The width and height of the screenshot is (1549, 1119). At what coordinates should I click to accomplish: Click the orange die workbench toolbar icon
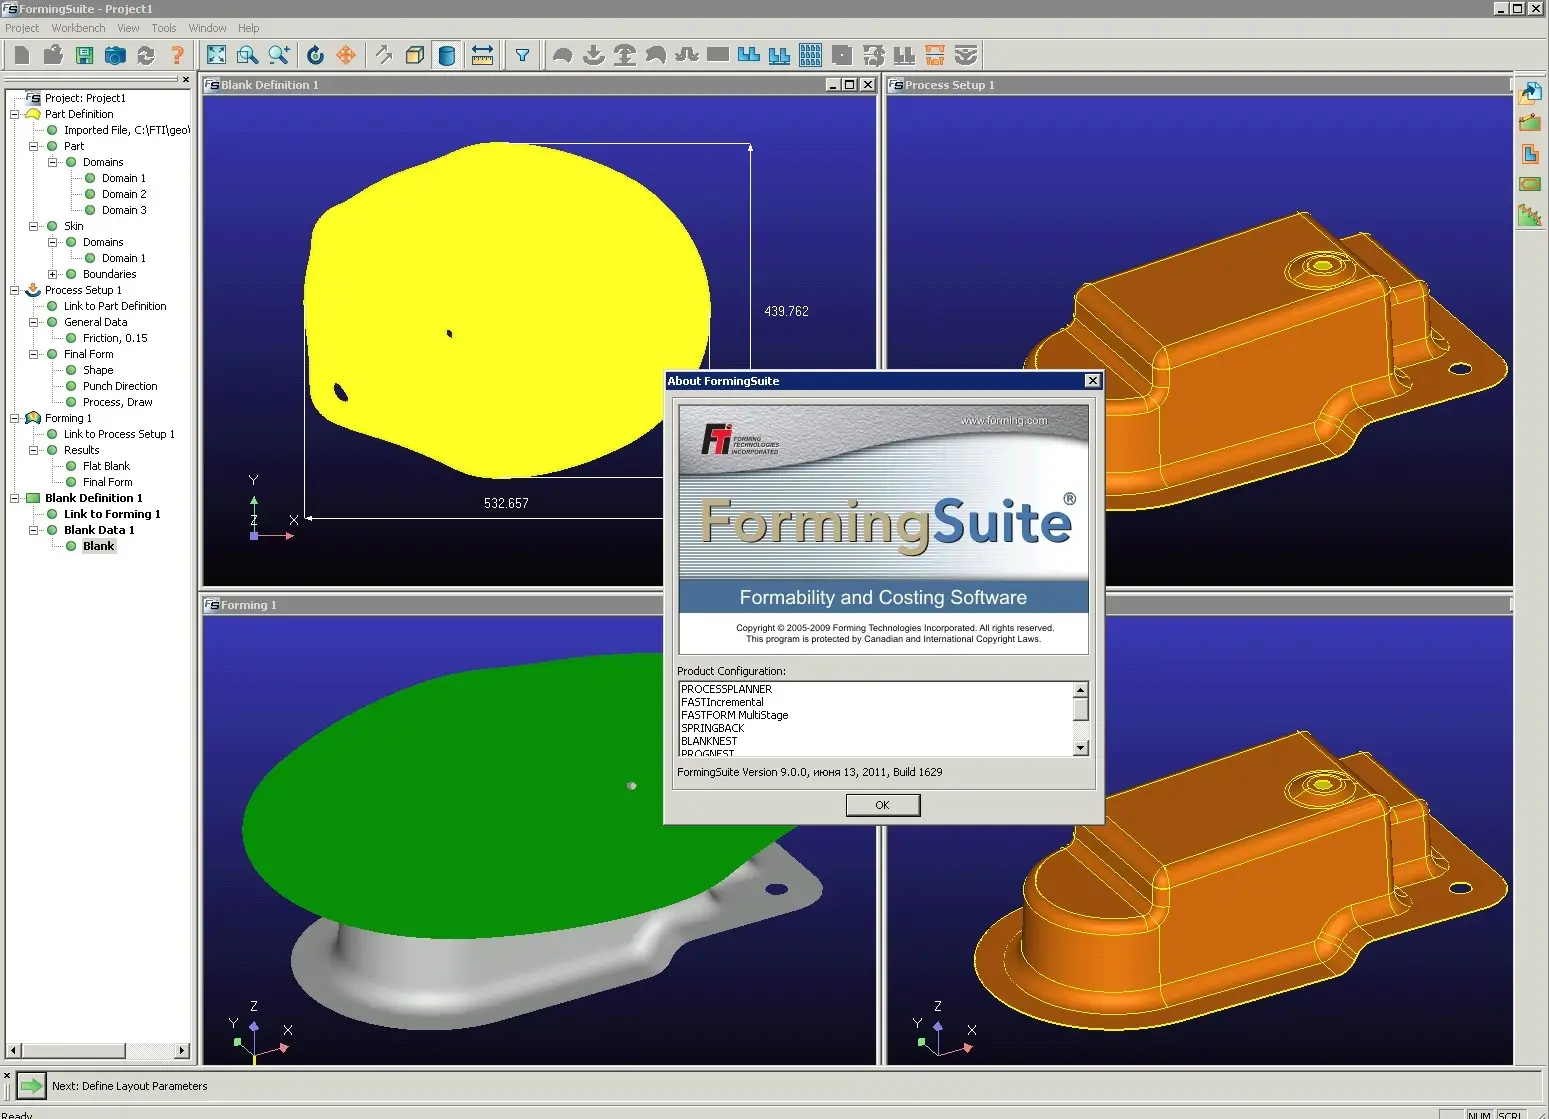pos(935,55)
